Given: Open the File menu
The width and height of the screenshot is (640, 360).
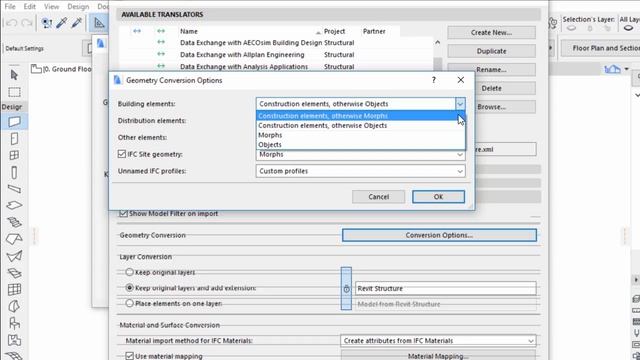Looking at the screenshot, I should (10, 7).
